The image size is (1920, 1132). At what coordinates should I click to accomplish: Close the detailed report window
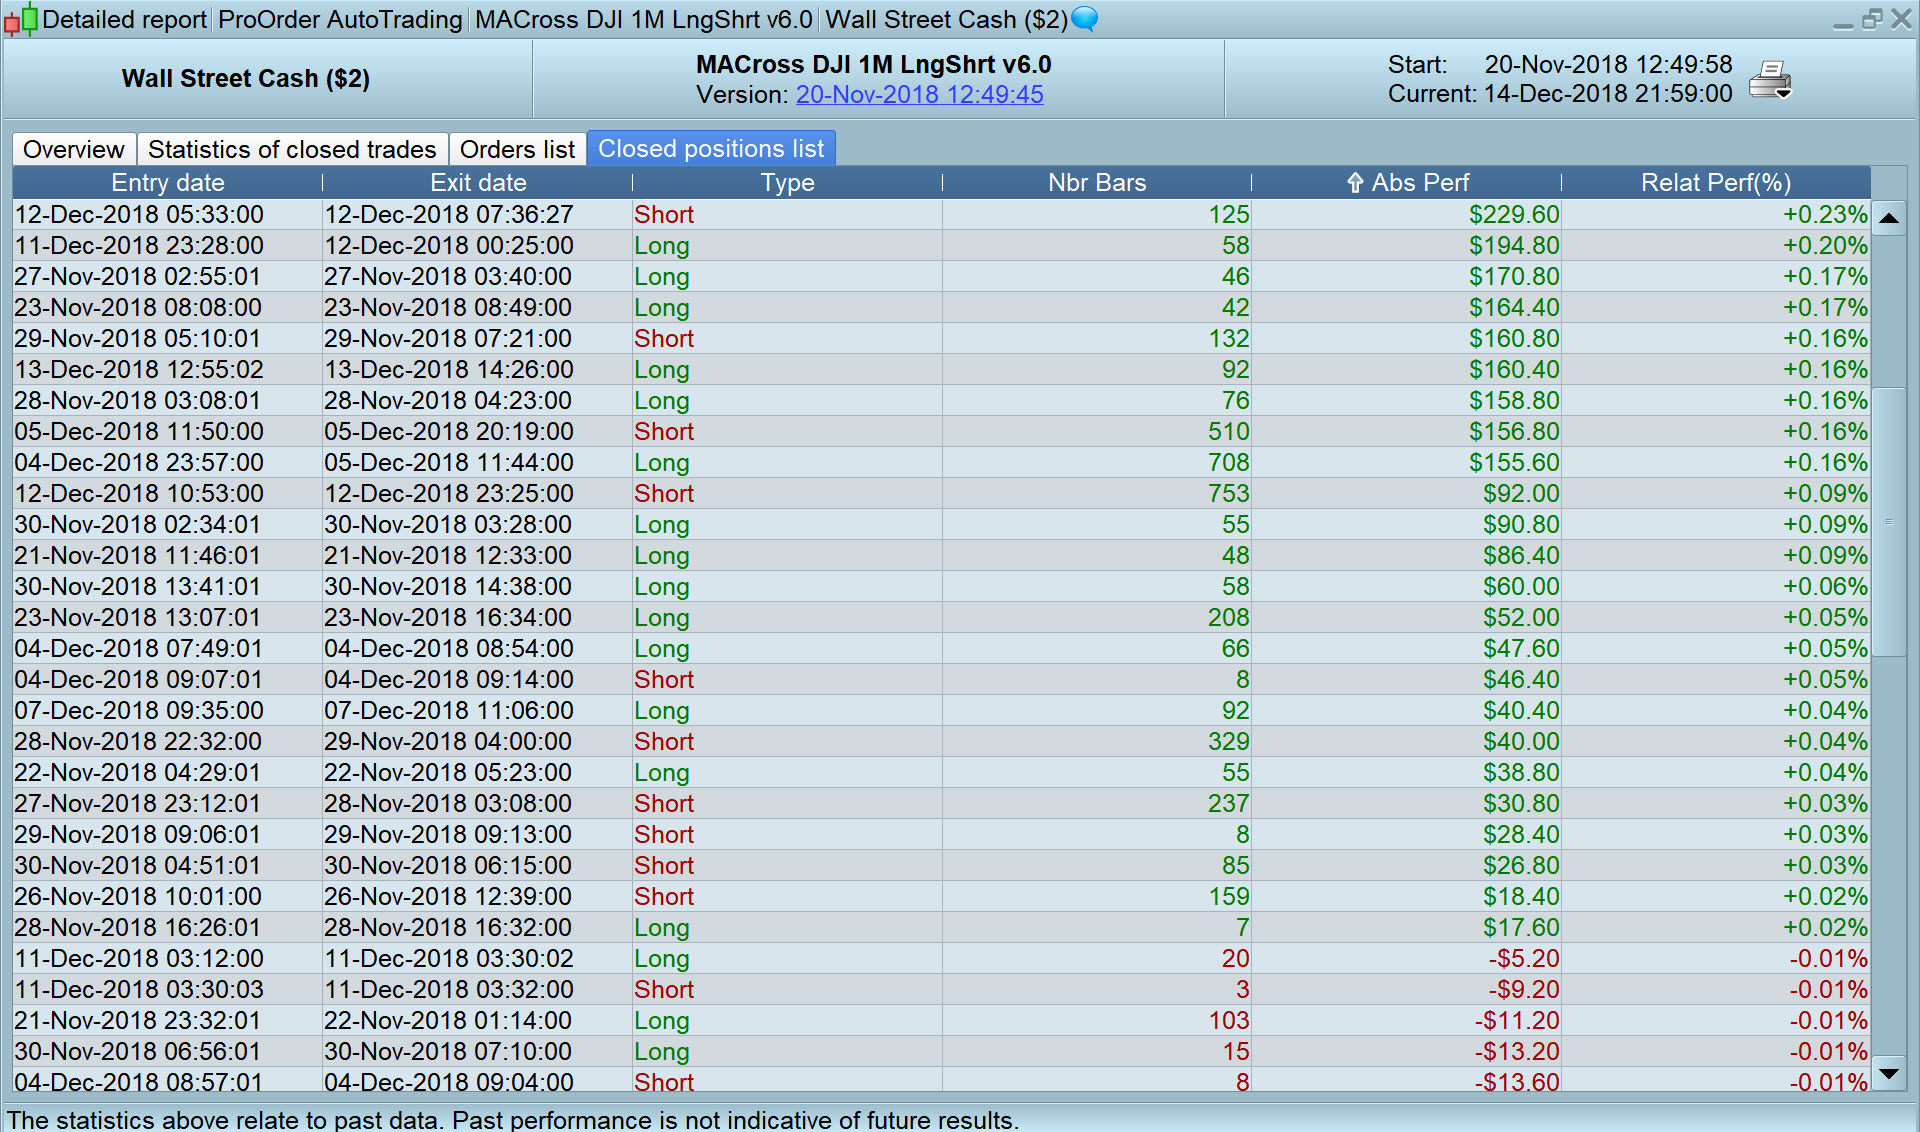point(1901,19)
